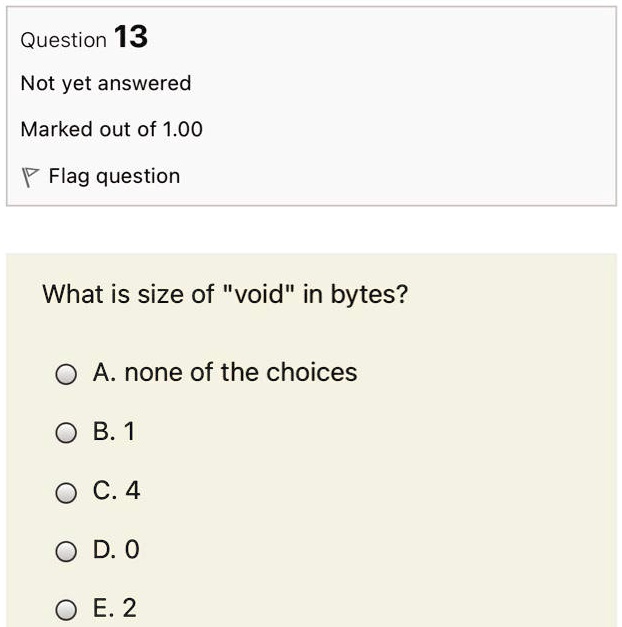Click the bold question number 13
The height and width of the screenshot is (627, 622).
(x=131, y=37)
